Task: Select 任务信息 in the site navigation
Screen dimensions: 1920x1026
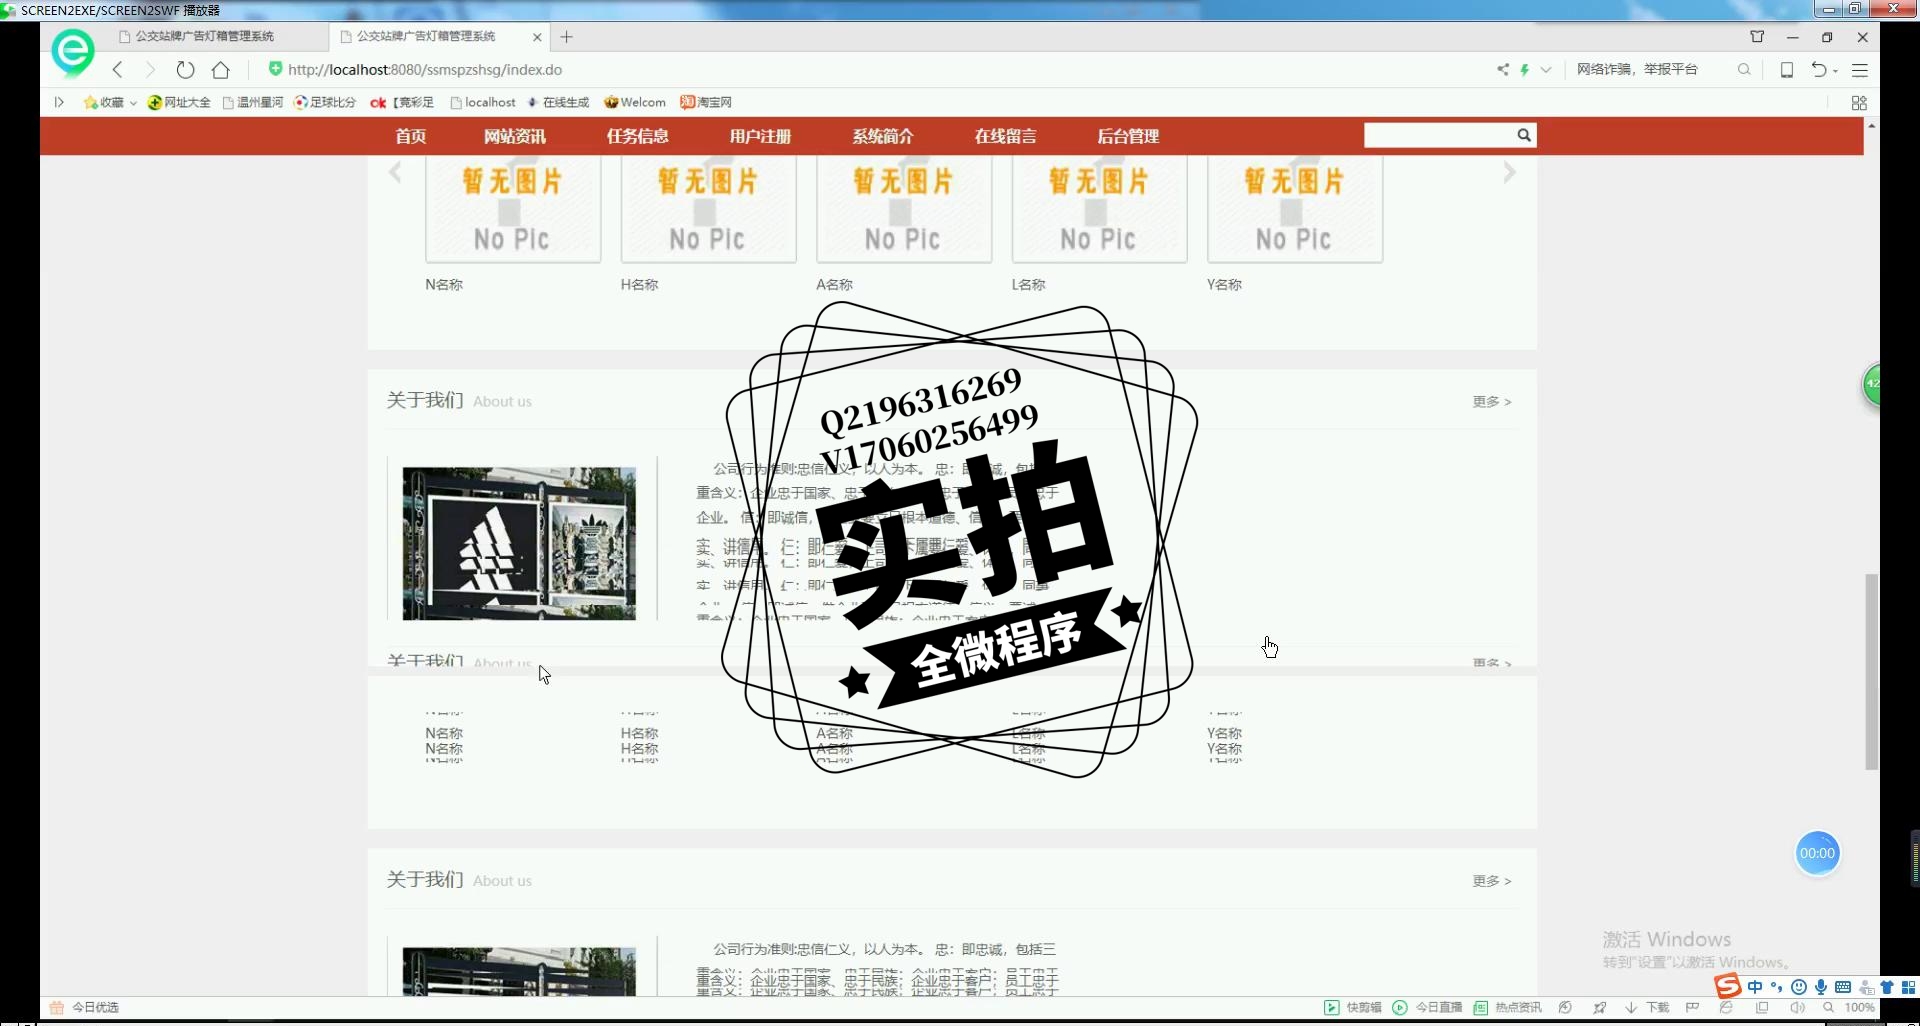Action: click(x=637, y=136)
